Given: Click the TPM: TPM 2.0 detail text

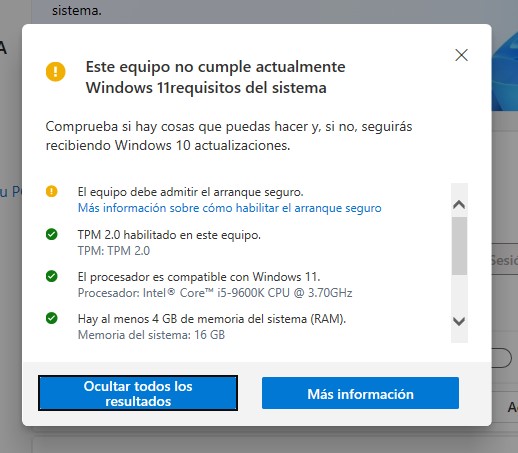Looking at the screenshot, I should coord(114,251).
